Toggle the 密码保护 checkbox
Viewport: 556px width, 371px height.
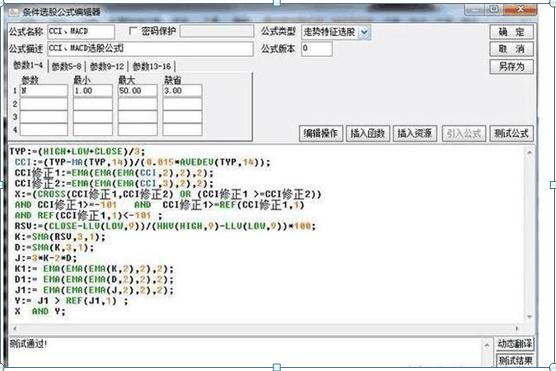coord(133,31)
